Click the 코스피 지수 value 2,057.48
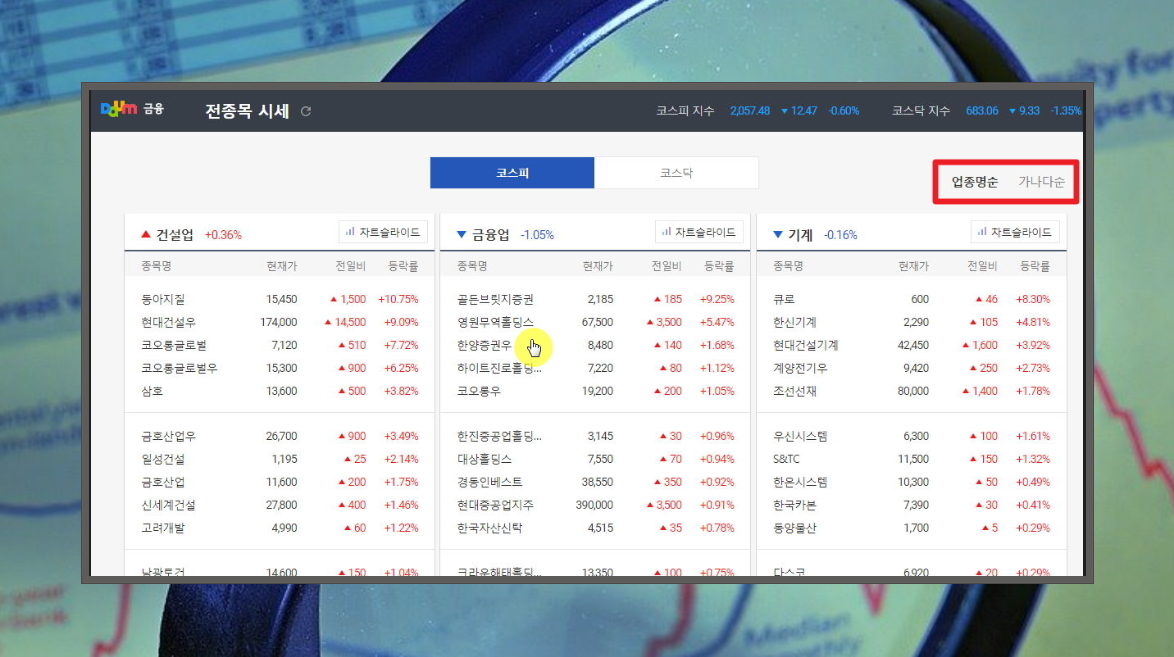This screenshot has width=1174, height=657. pyautogui.click(x=749, y=111)
